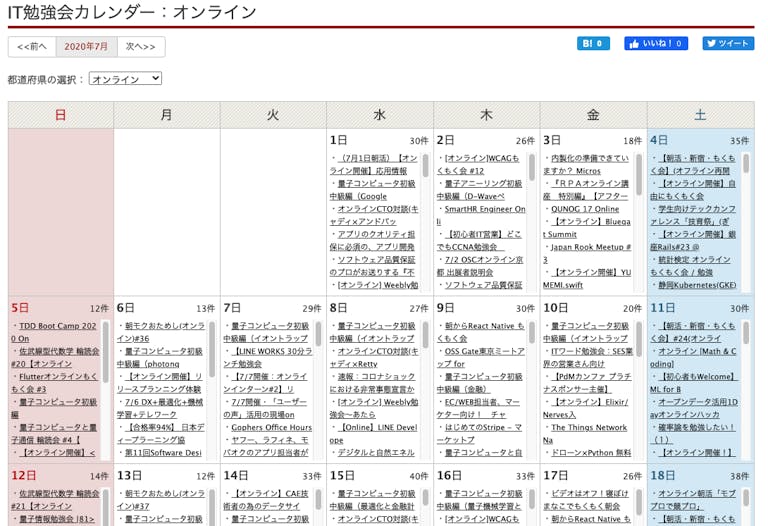The width and height of the screenshot is (768, 526).
Task: Open July 1 event オンラインCTO対談 キャディ×アンドパッ
Action: [x=374, y=215]
